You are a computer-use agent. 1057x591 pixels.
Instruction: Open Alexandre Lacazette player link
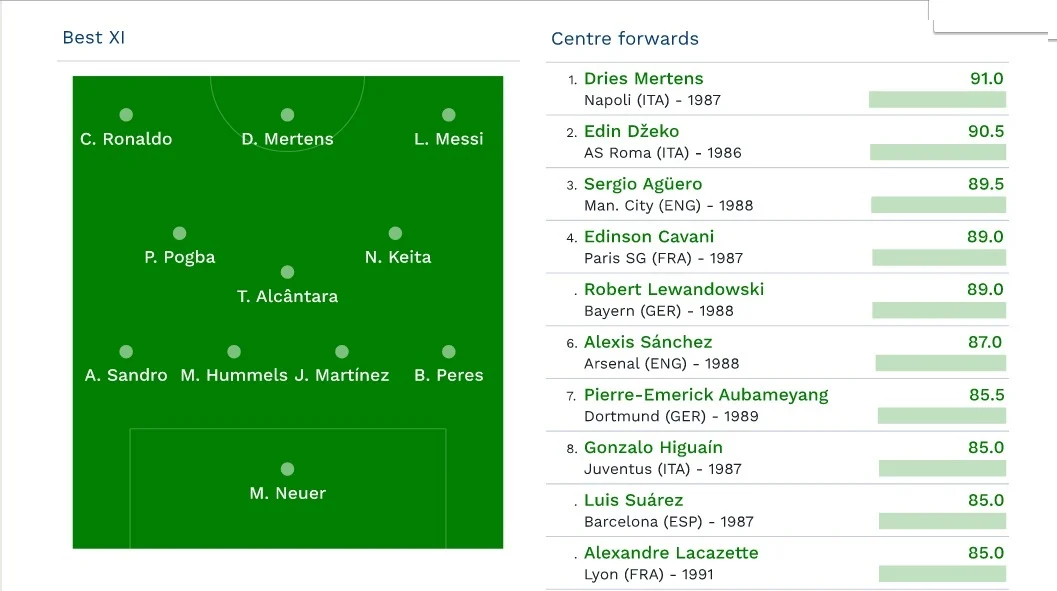tap(671, 553)
